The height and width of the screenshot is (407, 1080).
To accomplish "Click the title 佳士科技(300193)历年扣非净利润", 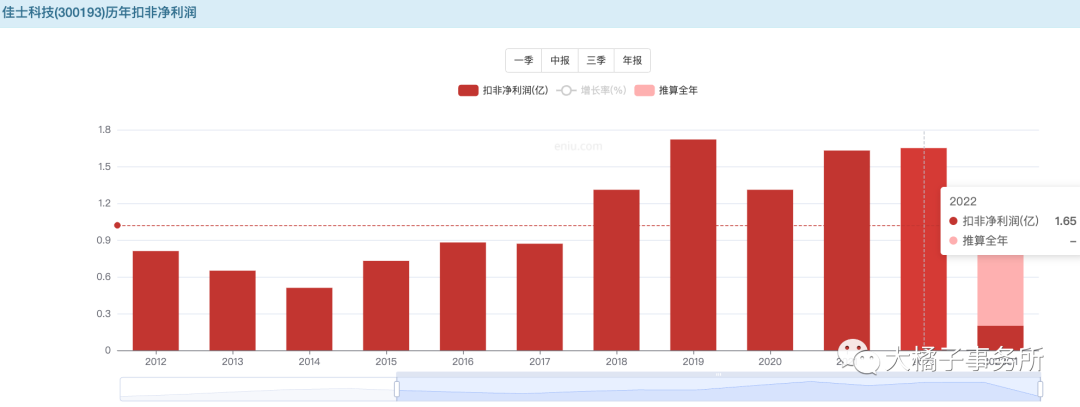I will pos(101,12).
